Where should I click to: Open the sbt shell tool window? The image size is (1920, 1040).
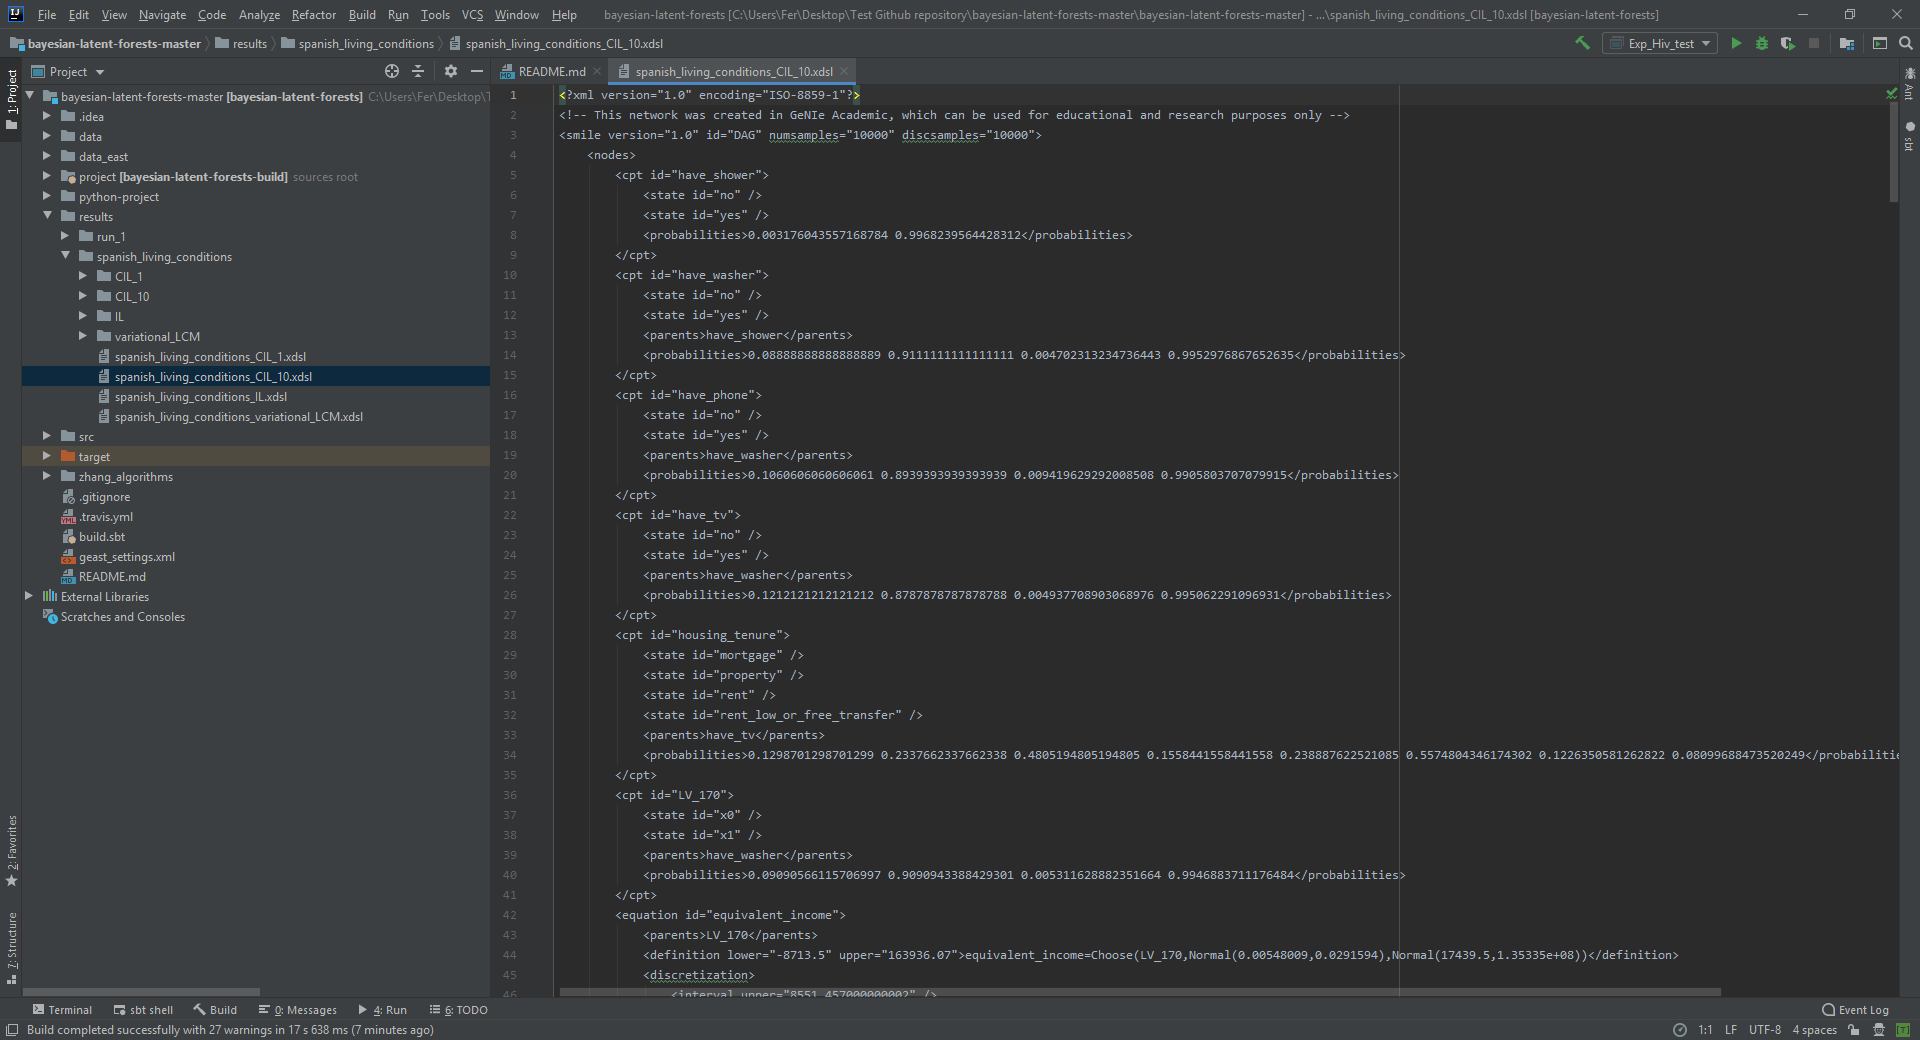143,1010
